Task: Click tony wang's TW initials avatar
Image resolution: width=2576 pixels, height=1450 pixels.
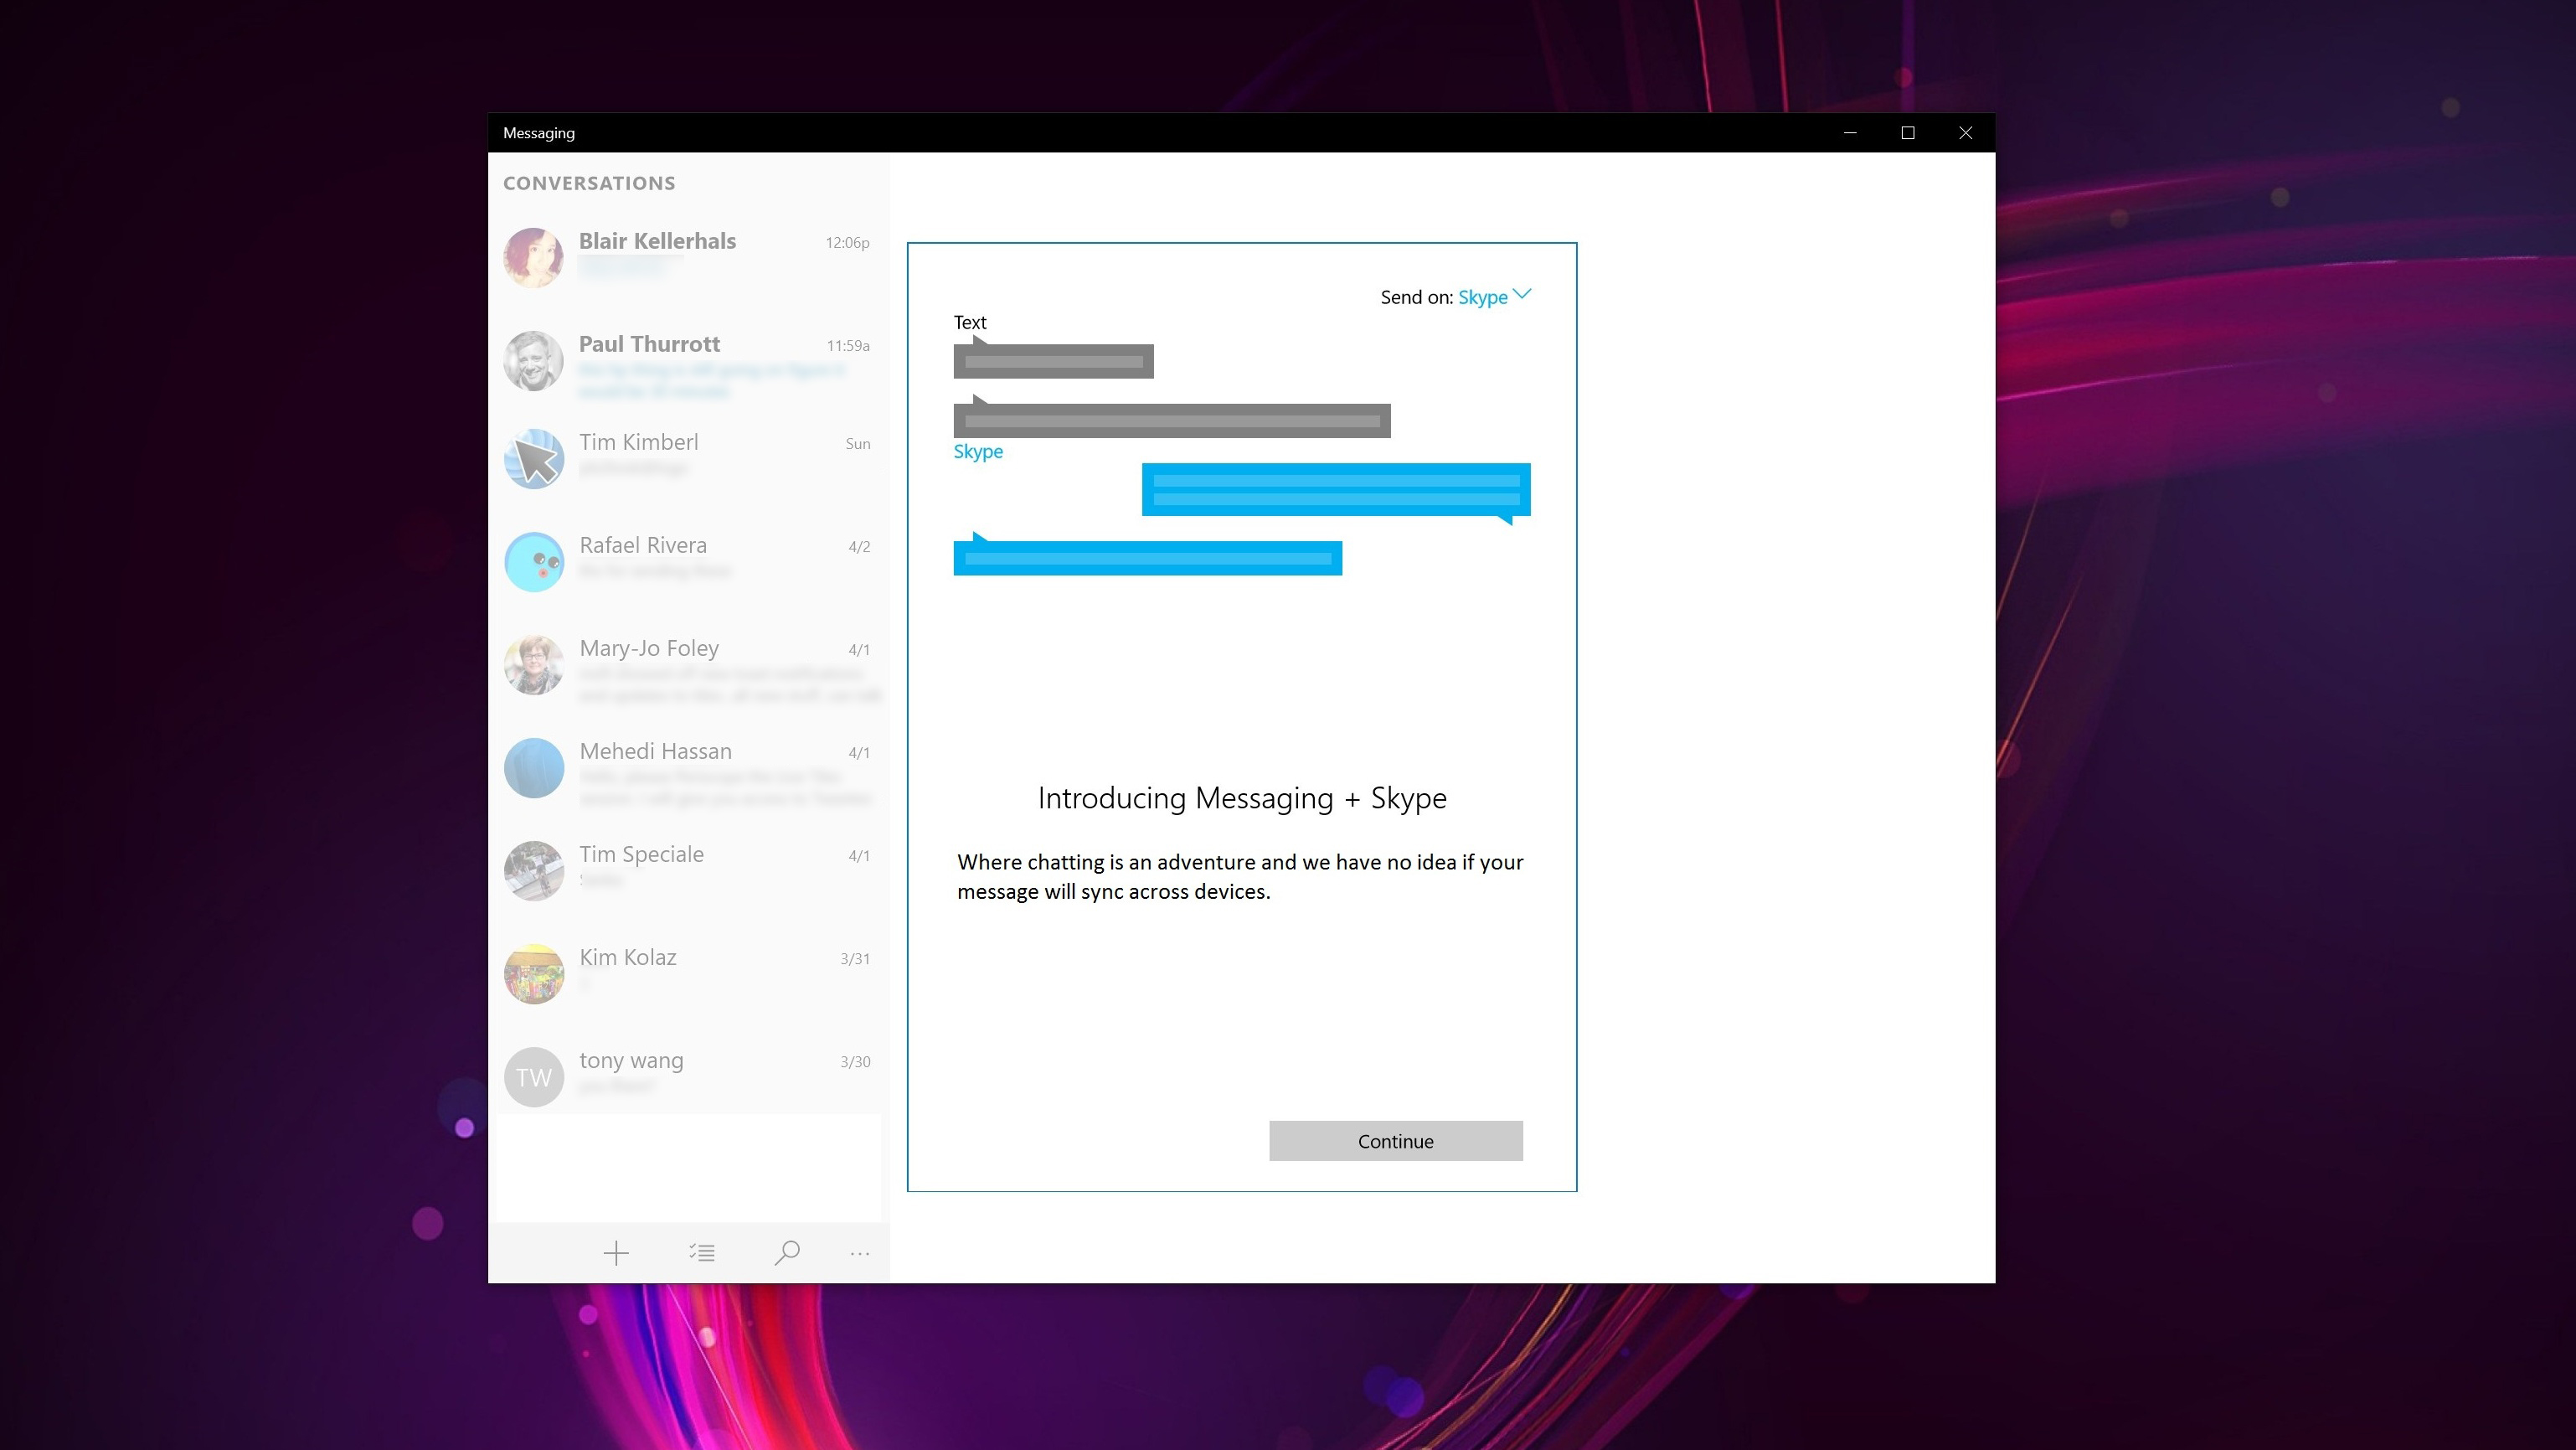Action: tap(533, 1077)
